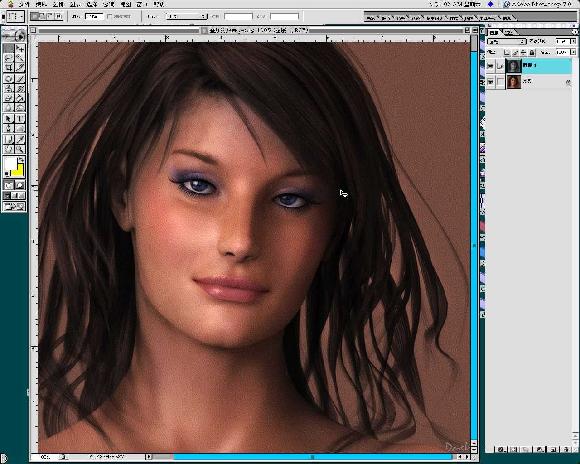Select the Blur tool
Image resolution: width=580 pixels, height=464 pixels.
[x=8, y=108]
